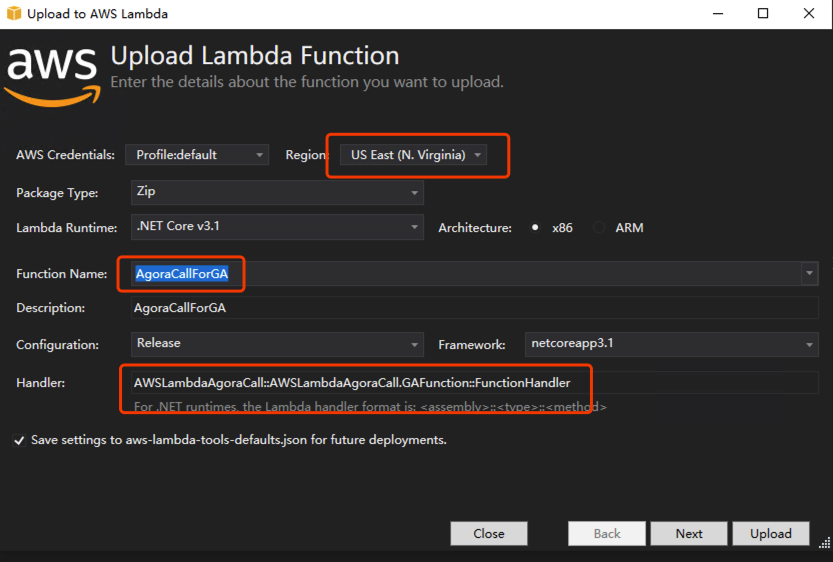Click the Lambda box icon in the title bar

click(14, 13)
